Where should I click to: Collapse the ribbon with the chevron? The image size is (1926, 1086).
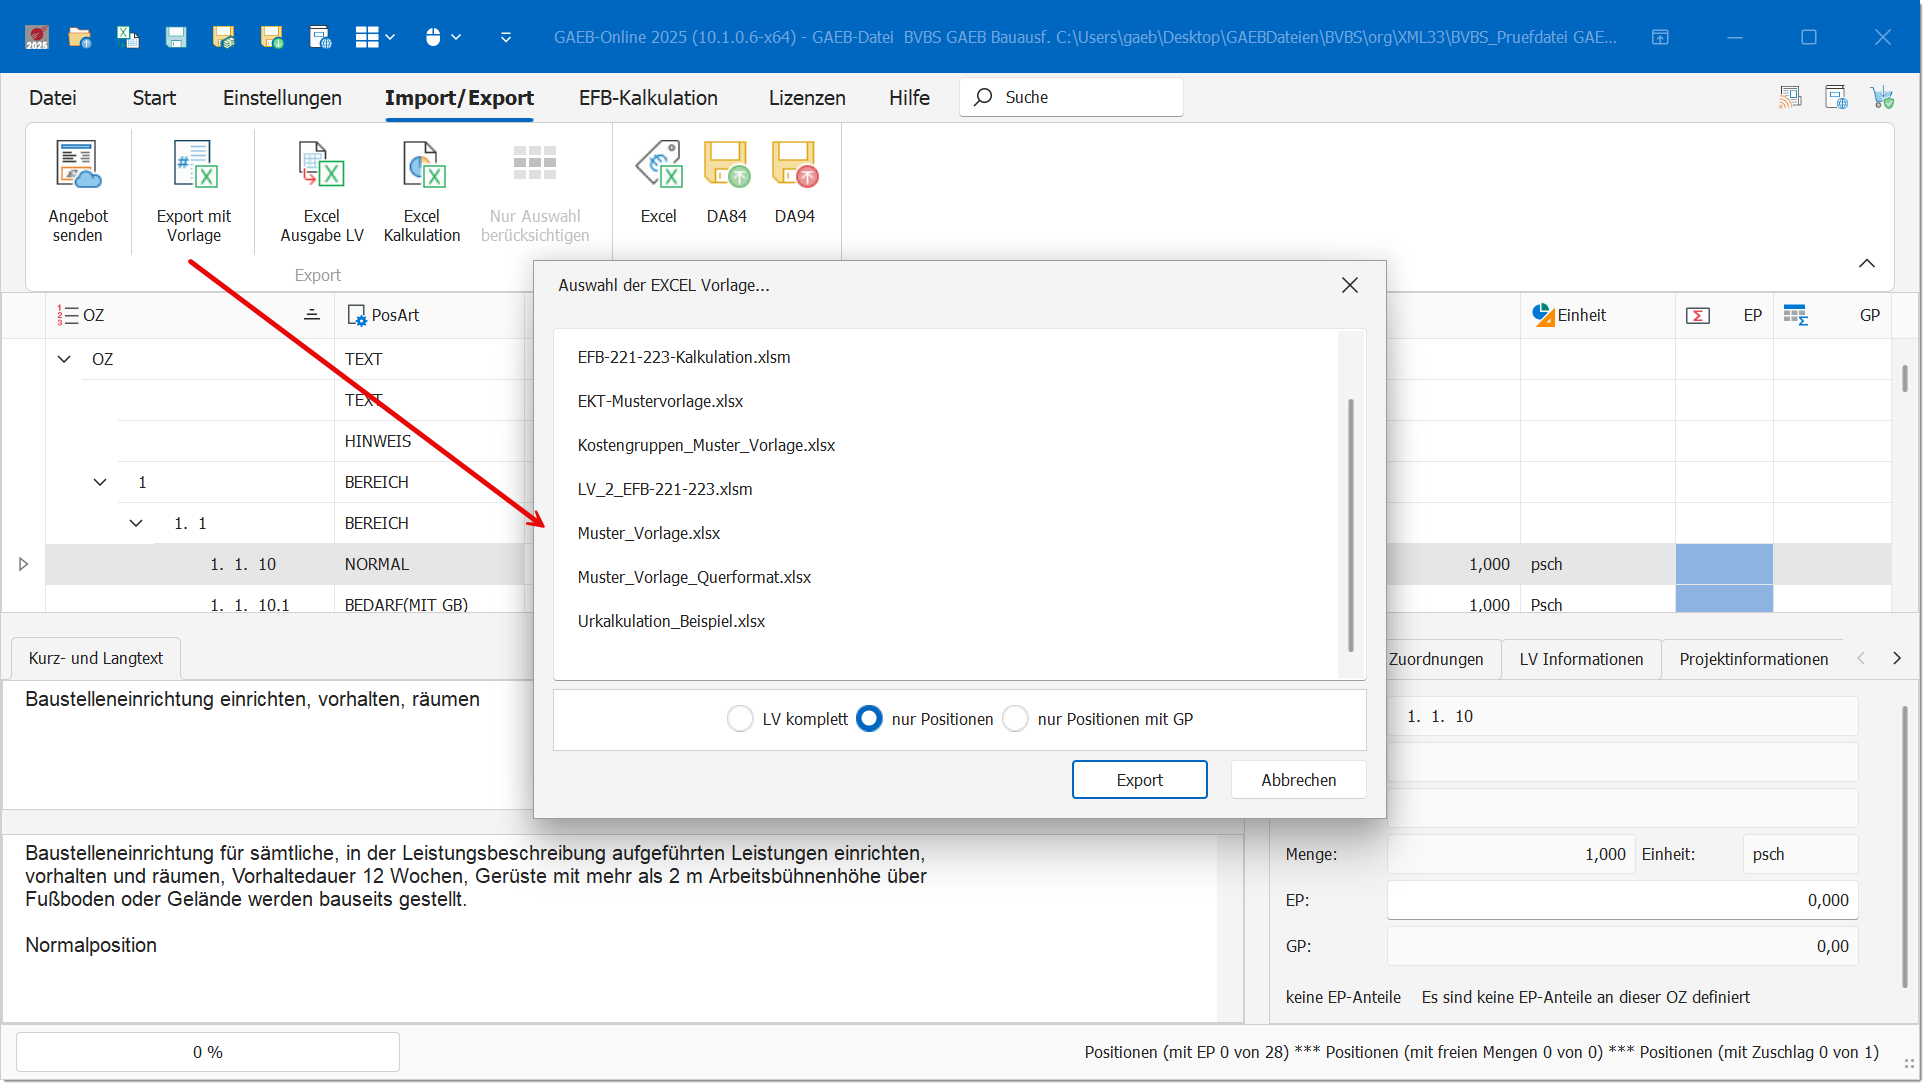(1866, 263)
